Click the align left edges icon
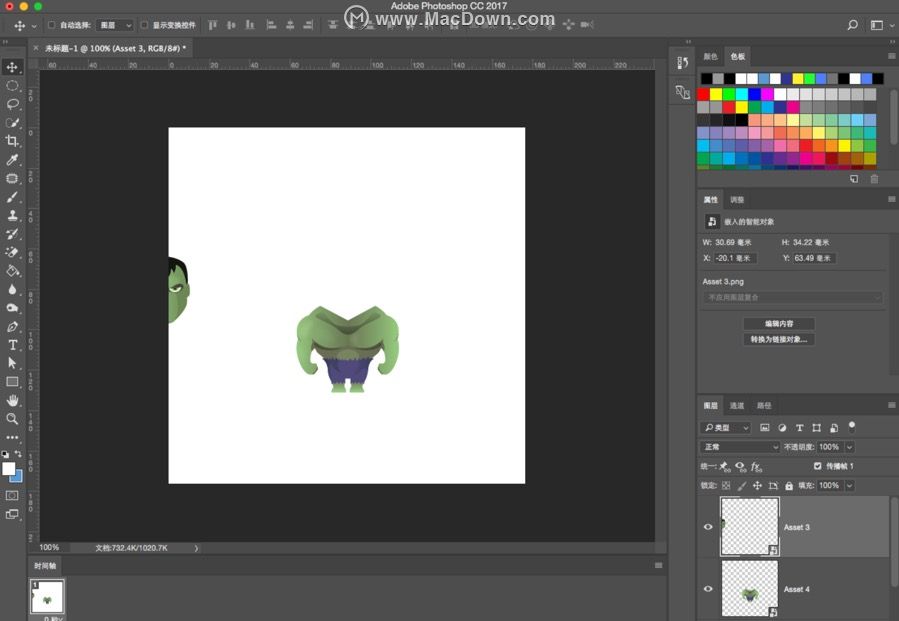 (x=271, y=25)
